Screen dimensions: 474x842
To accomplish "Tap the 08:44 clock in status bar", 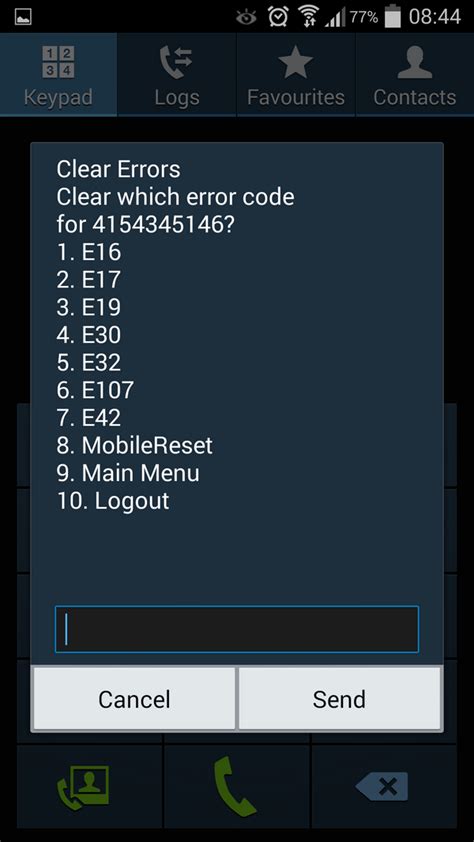I will (435, 17).
